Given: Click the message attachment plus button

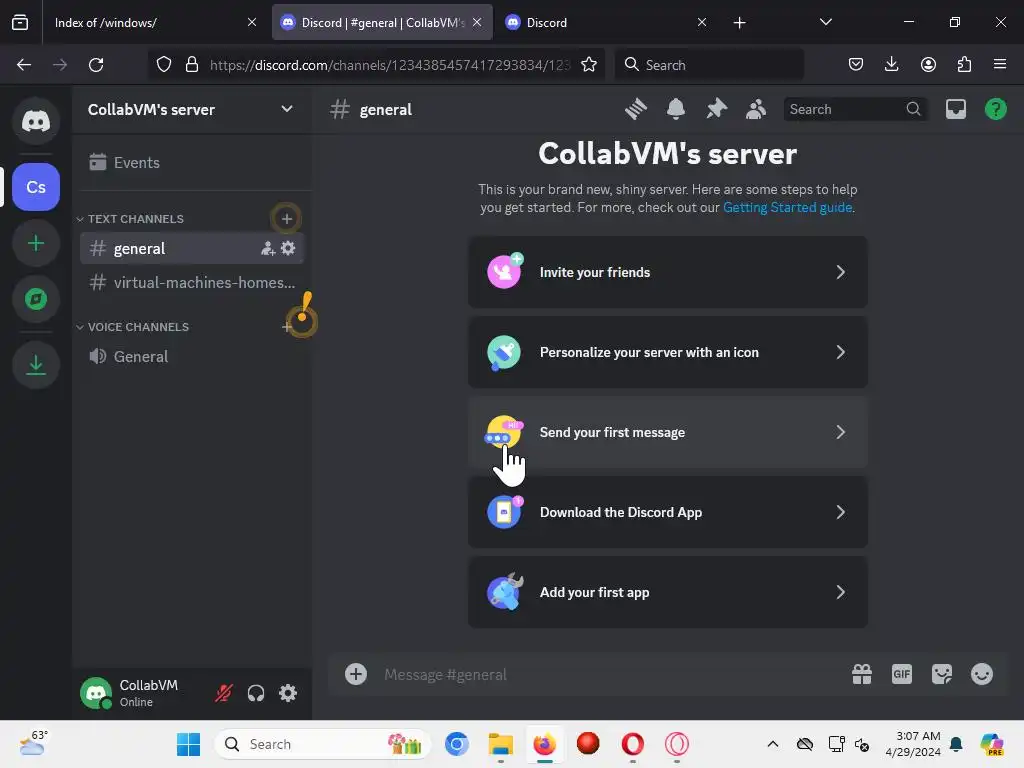Looking at the screenshot, I should click(x=356, y=674).
